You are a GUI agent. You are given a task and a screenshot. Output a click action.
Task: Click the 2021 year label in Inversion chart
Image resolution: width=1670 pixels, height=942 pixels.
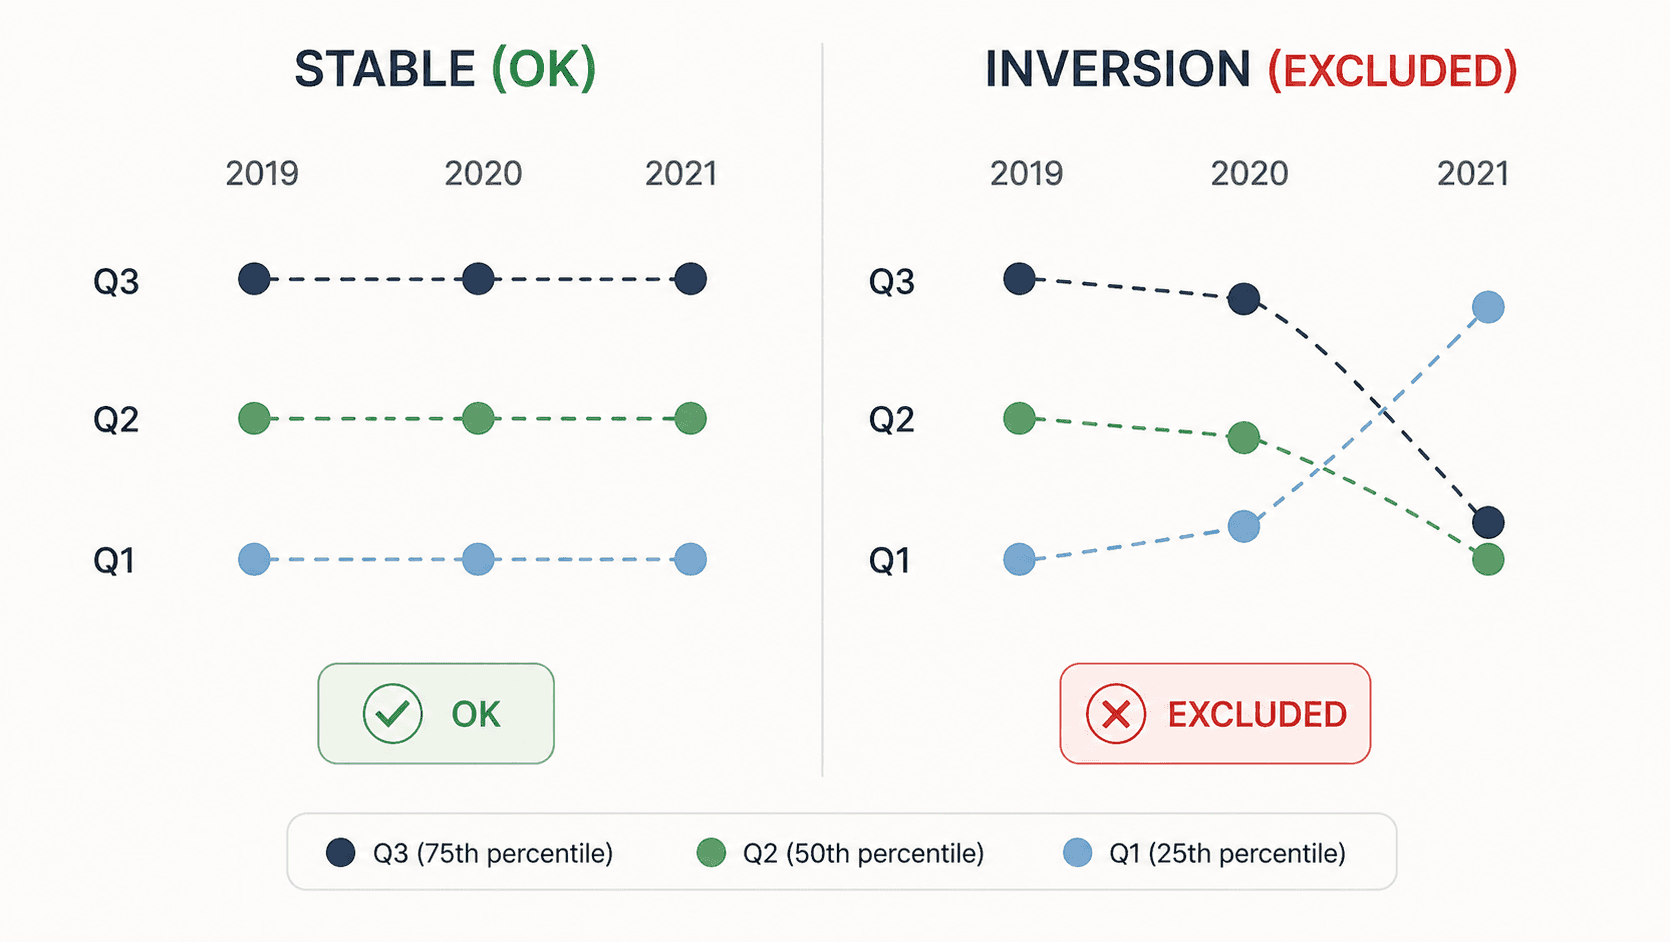[x=1472, y=174]
